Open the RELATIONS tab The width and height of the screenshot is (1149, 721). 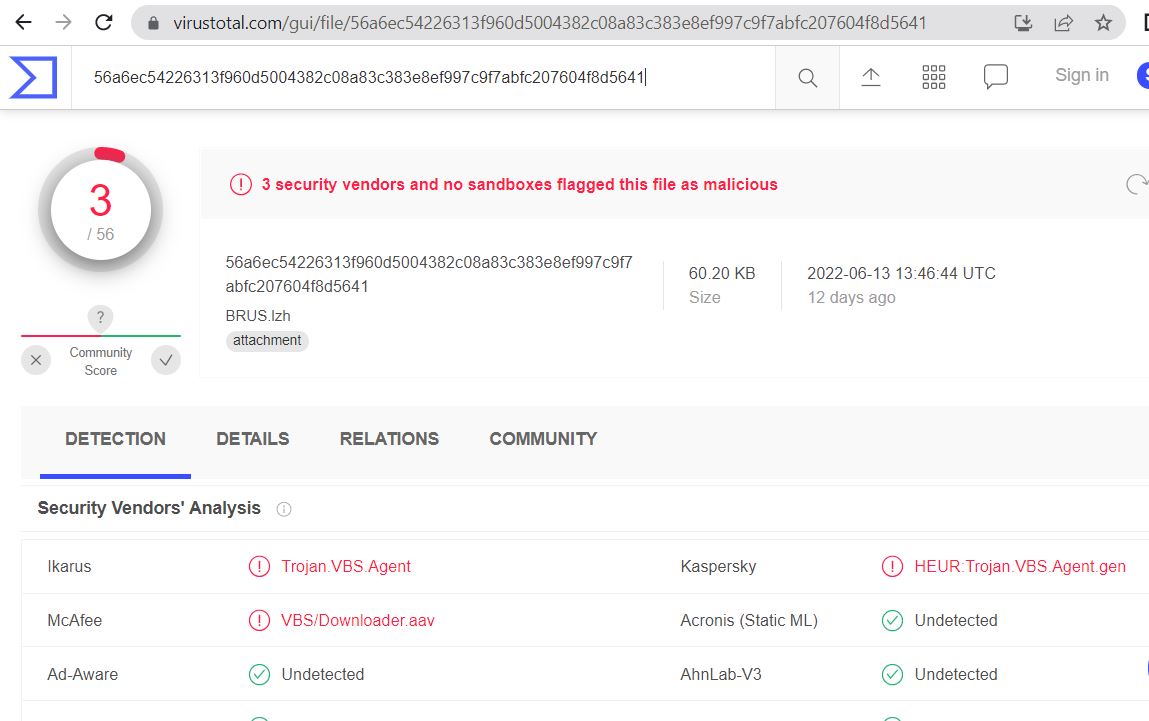pyautogui.click(x=389, y=439)
